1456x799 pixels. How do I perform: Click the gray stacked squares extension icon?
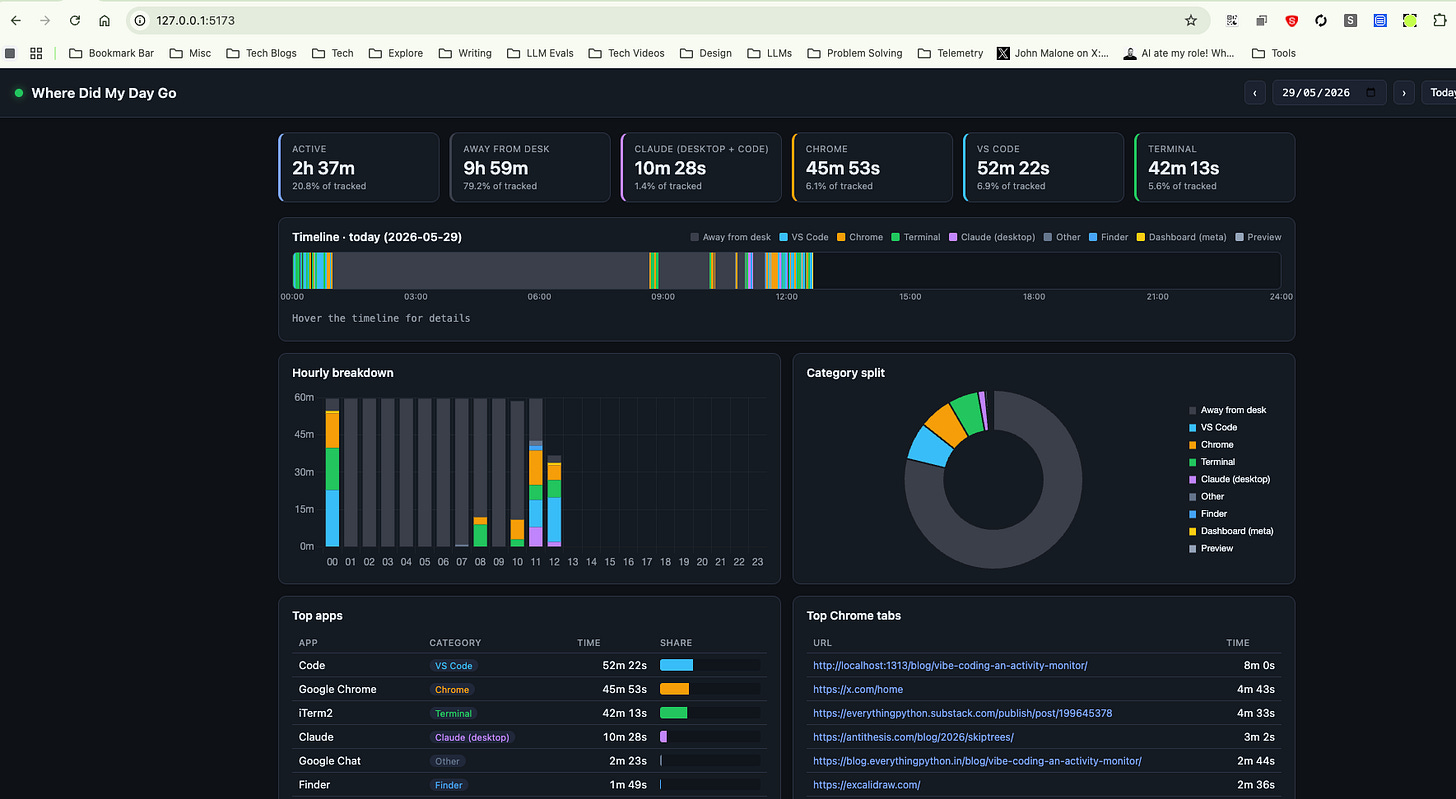click(1262, 20)
